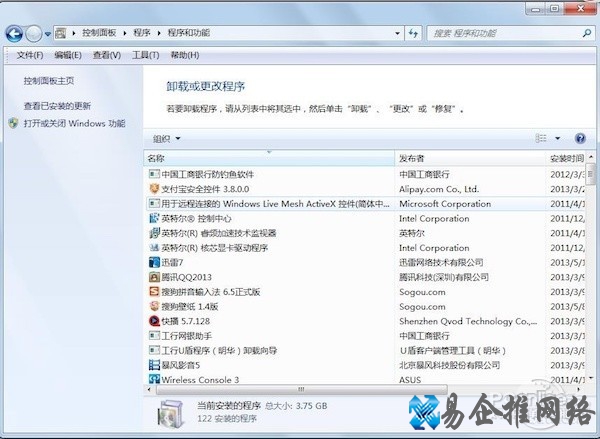The width and height of the screenshot is (600, 439).
Task: Click the horizontal scrollbar left arrow
Action: (x=149, y=389)
